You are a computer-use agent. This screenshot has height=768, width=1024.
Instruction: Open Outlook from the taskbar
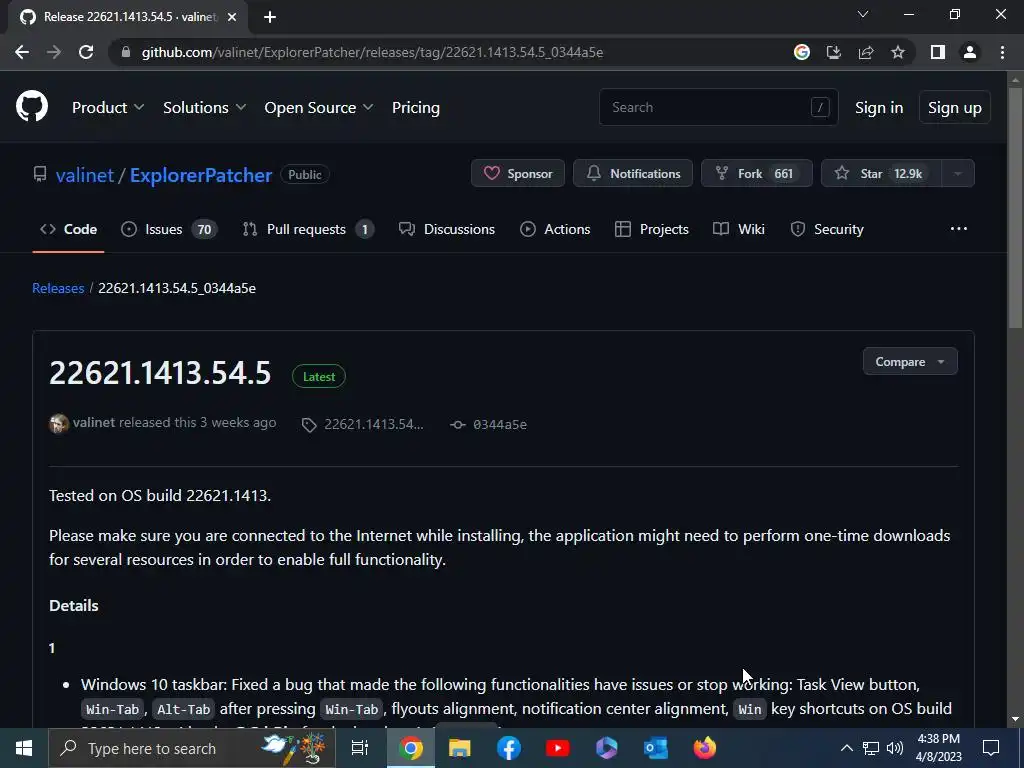pyautogui.click(x=656, y=748)
